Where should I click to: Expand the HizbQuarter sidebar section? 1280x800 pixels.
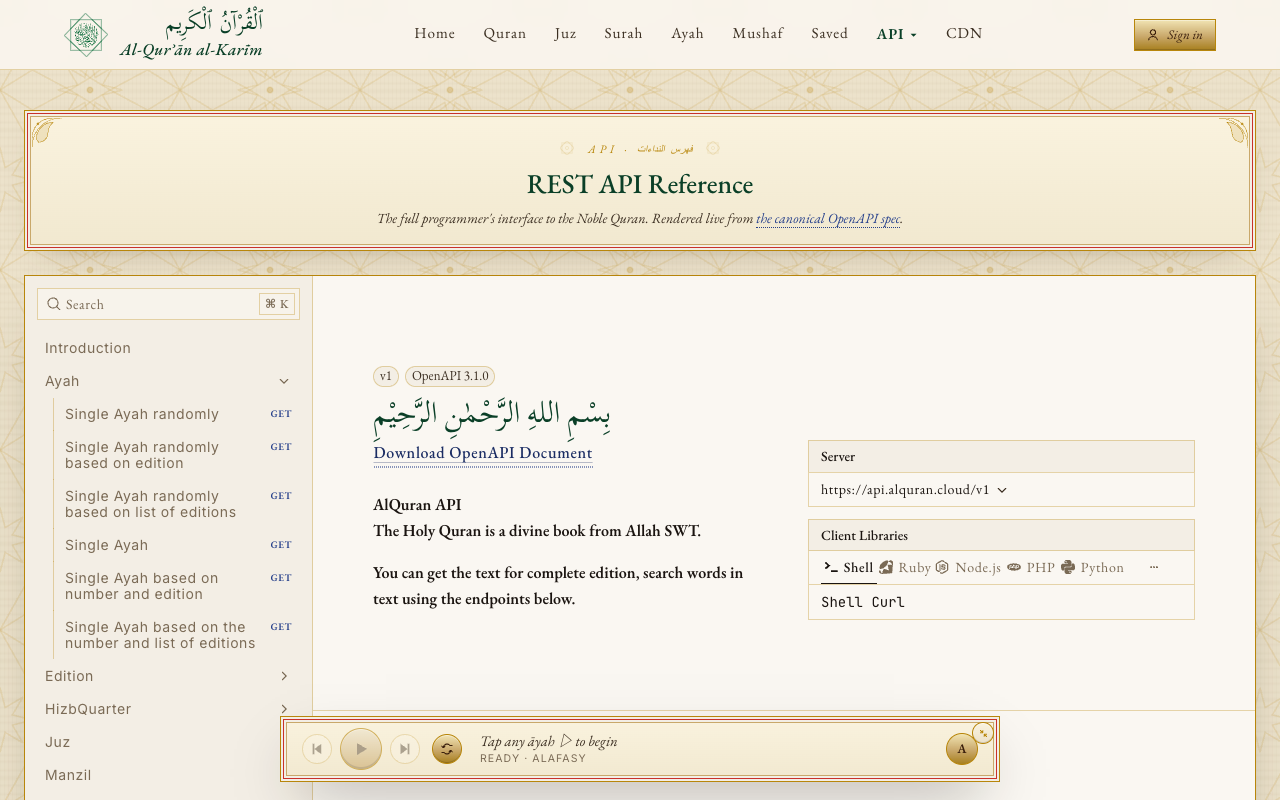tap(168, 709)
